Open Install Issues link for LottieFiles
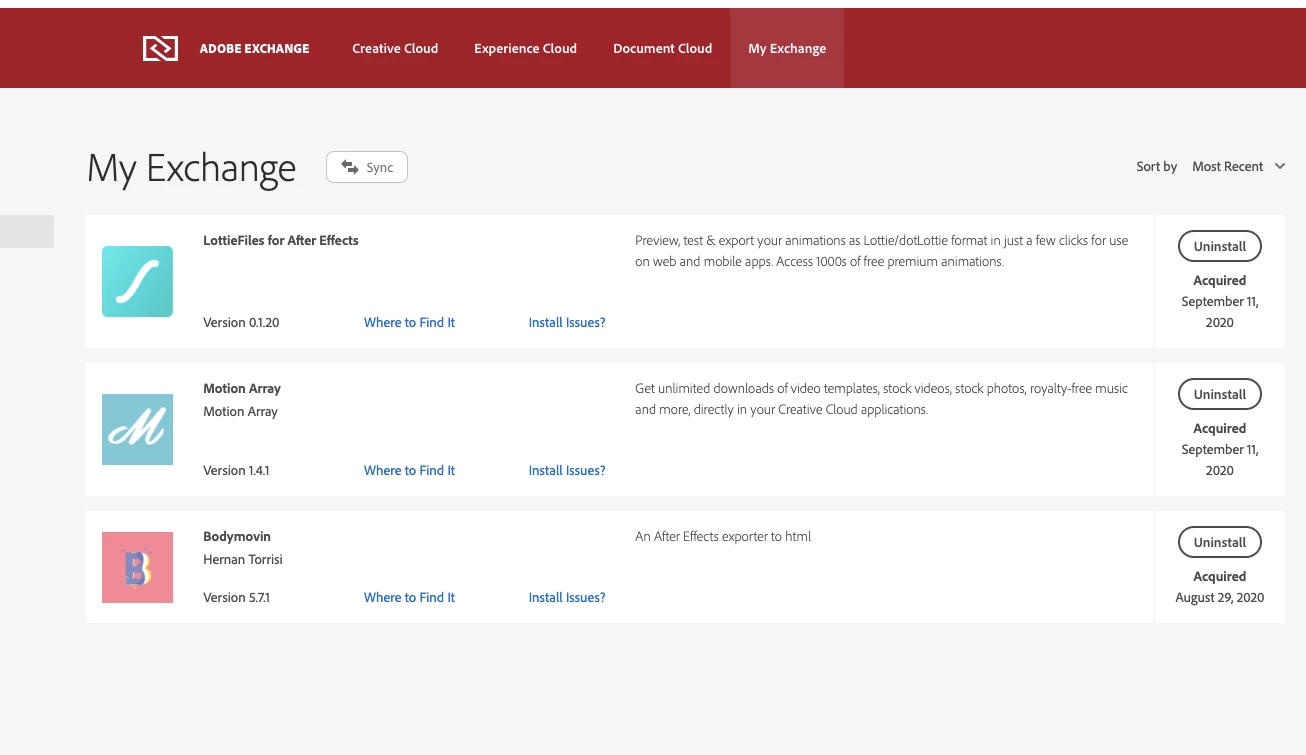Screen dimensions: 1306x755 (567, 322)
